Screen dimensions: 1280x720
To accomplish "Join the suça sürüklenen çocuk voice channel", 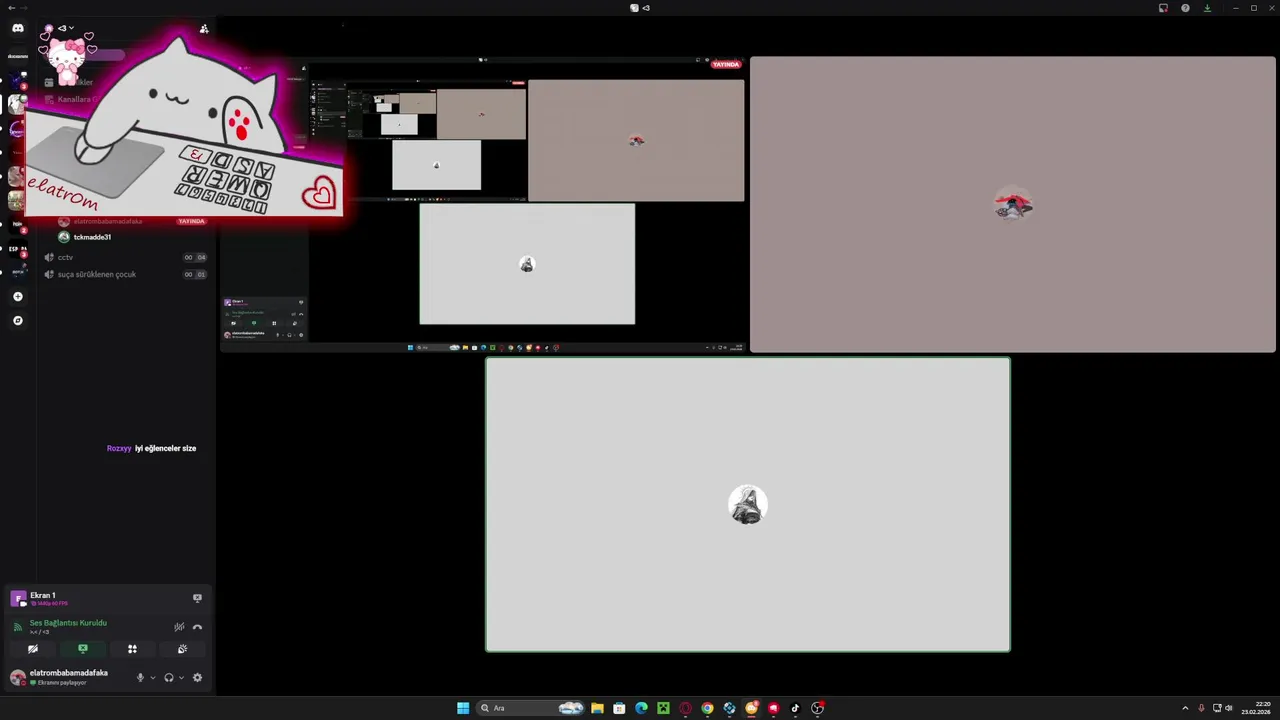I will click(x=126, y=274).
